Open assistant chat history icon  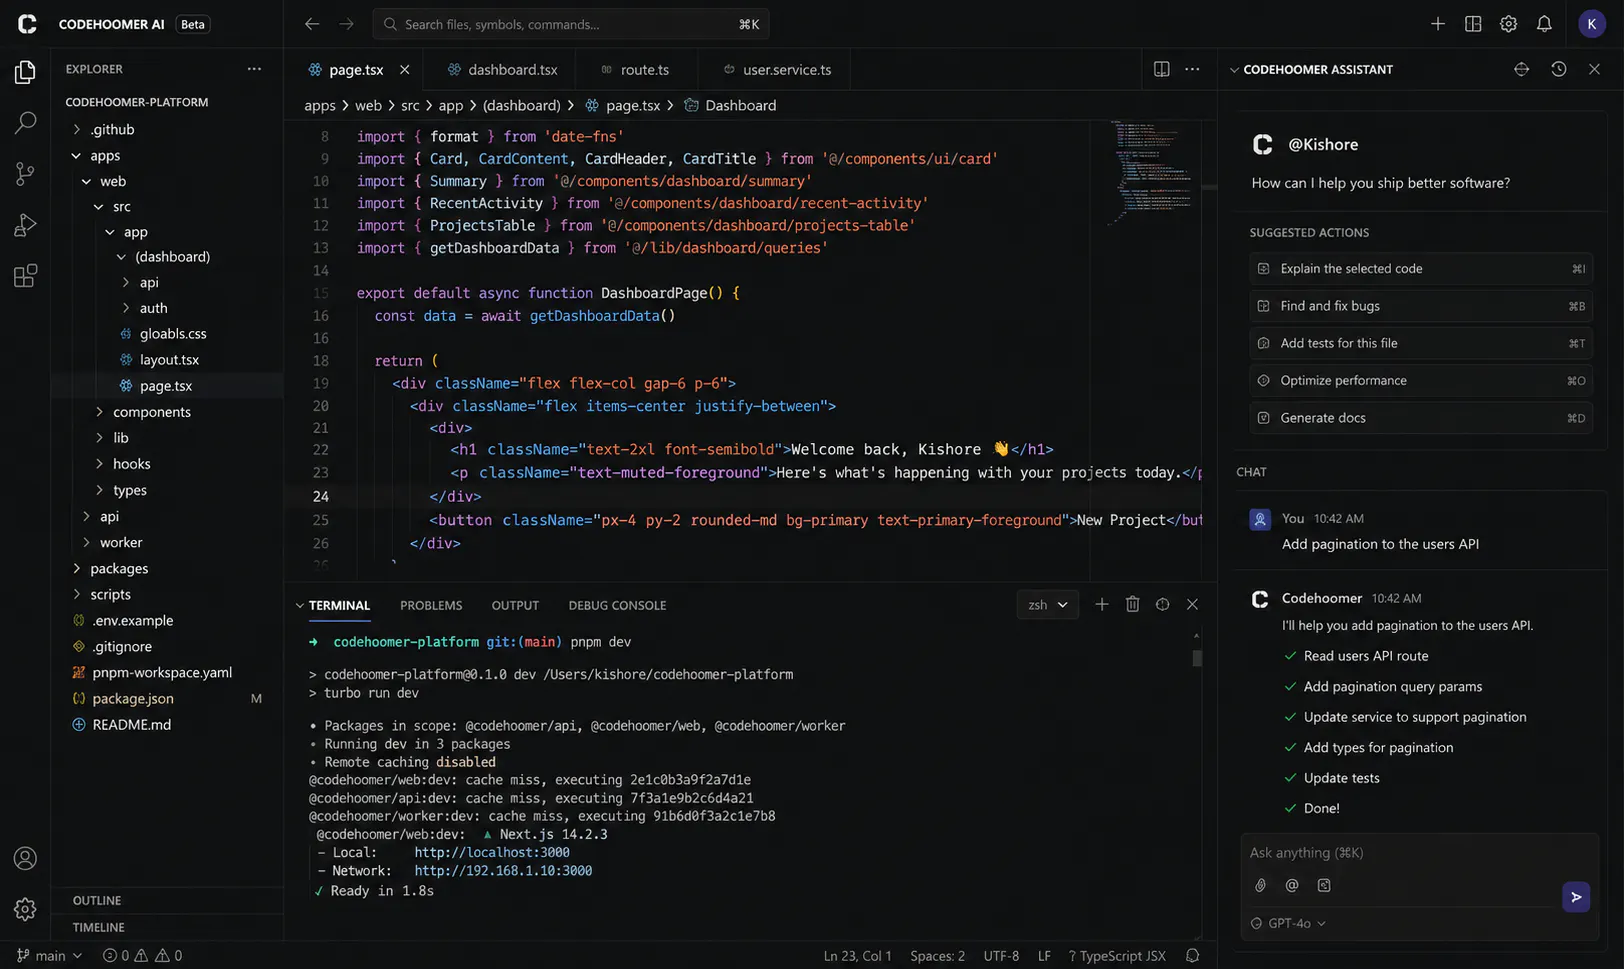click(1558, 69)
